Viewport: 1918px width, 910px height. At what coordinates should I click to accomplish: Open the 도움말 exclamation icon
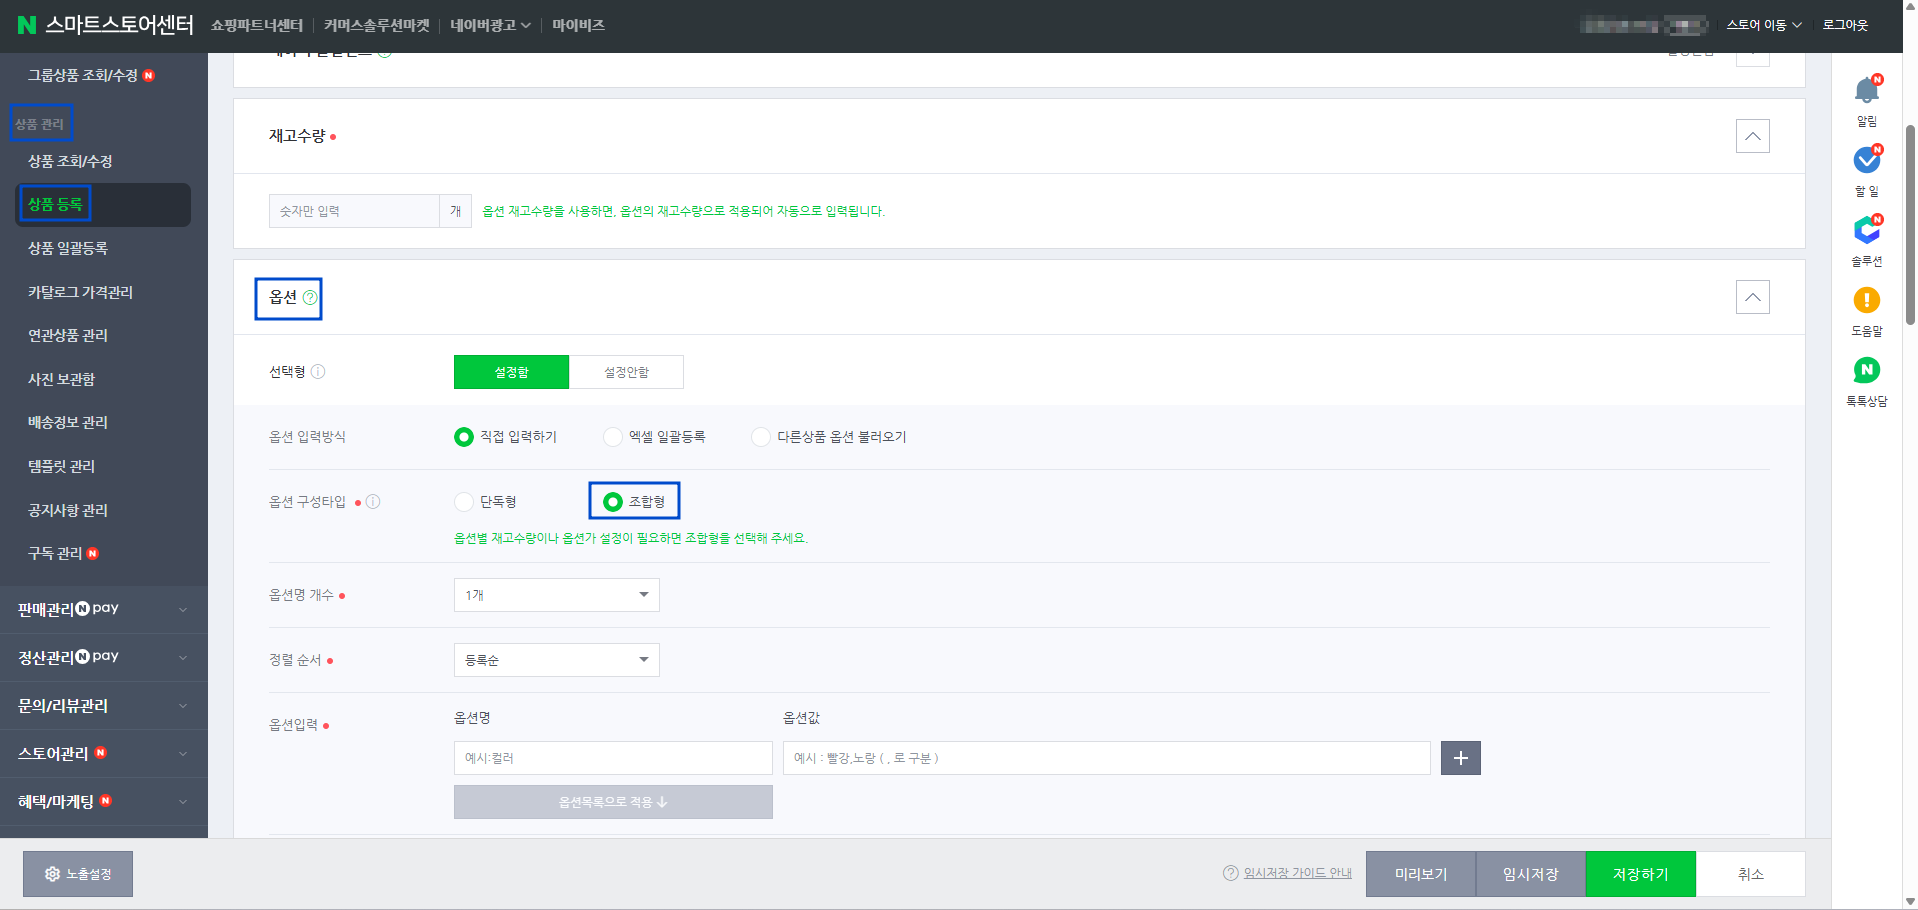(1866, 300)
